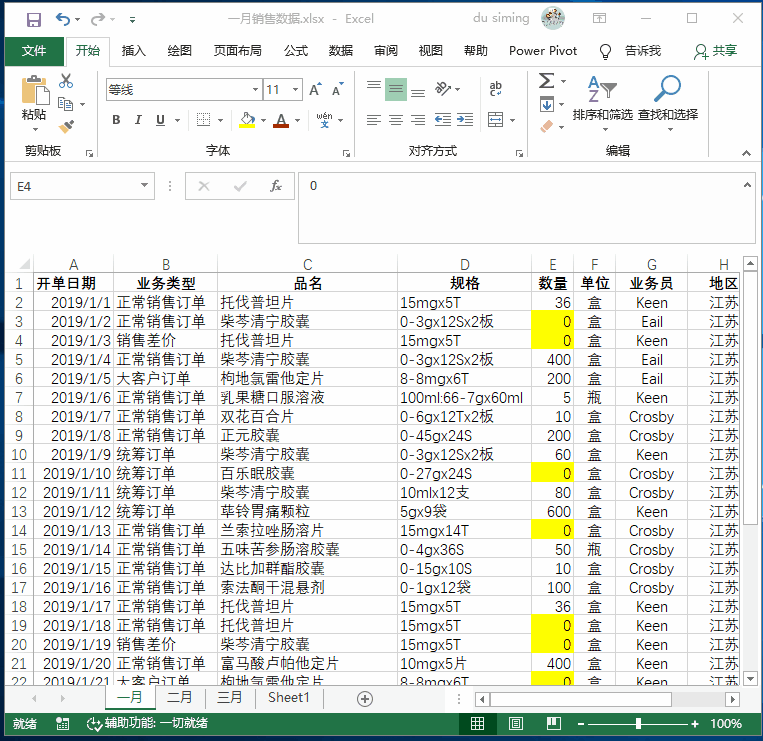
Task: Switch to Page Break Preview
Action: 554,724
